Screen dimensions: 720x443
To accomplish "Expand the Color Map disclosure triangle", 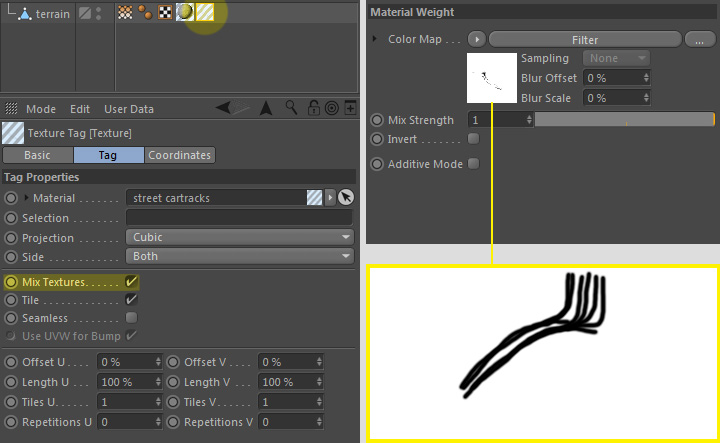I will 375,39.
